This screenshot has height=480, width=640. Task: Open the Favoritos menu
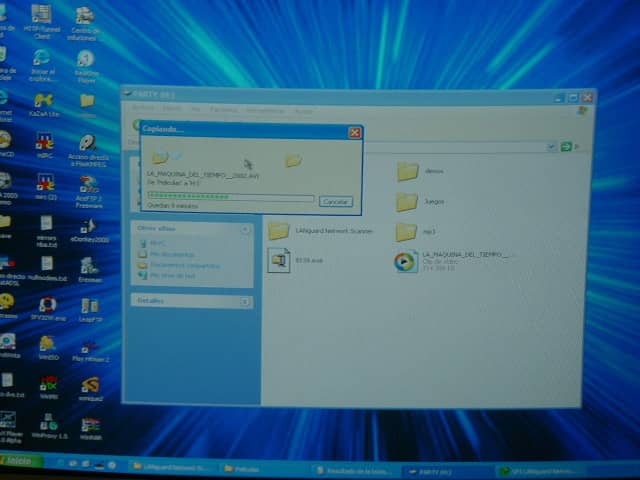coord(224,110)
